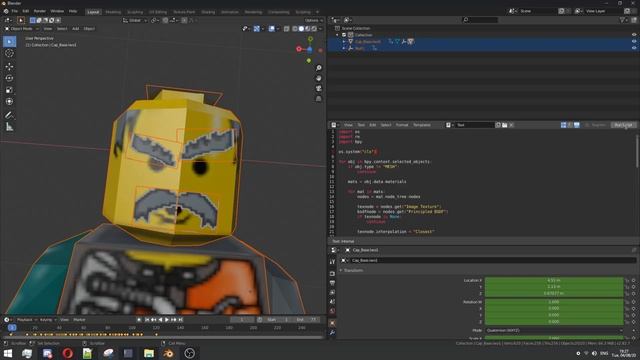Open Modifiers wrench properties tab
The image size is (640, 360).
coord(332,333)
